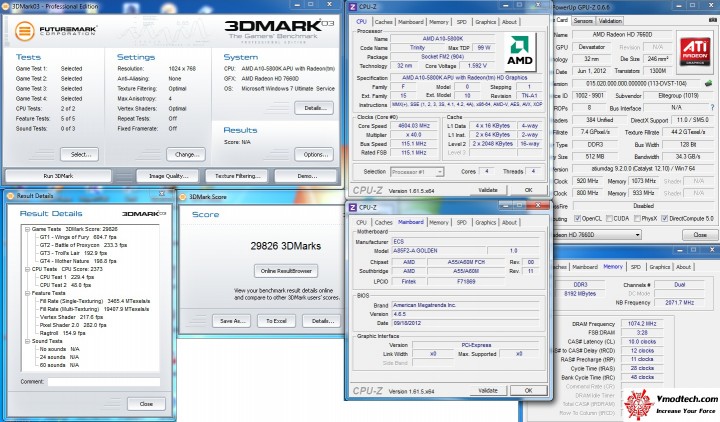
Task: Toggle the OpenCL checkbox in GPU-Z
Action: [577, 219]
